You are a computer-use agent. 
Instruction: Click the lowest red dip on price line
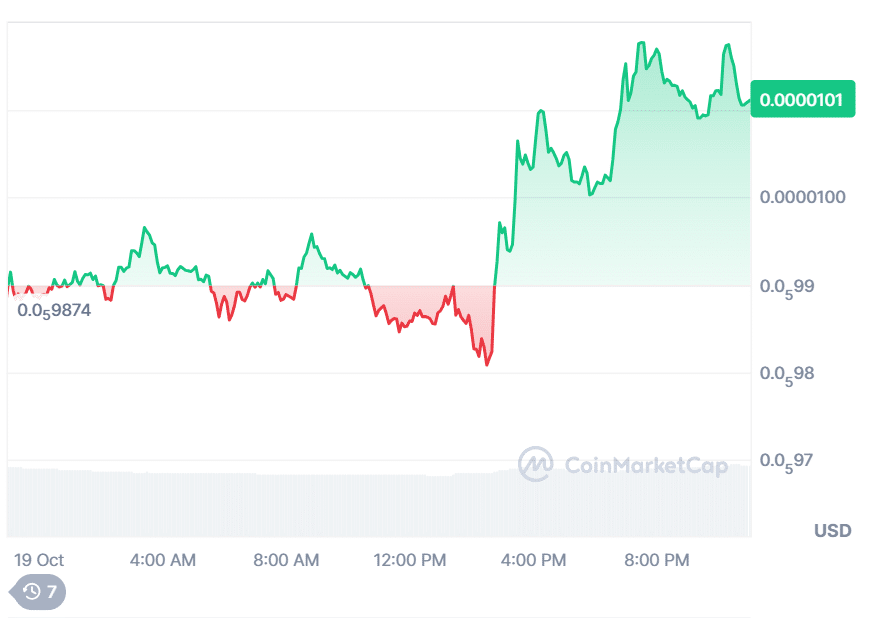pos(487,364)
